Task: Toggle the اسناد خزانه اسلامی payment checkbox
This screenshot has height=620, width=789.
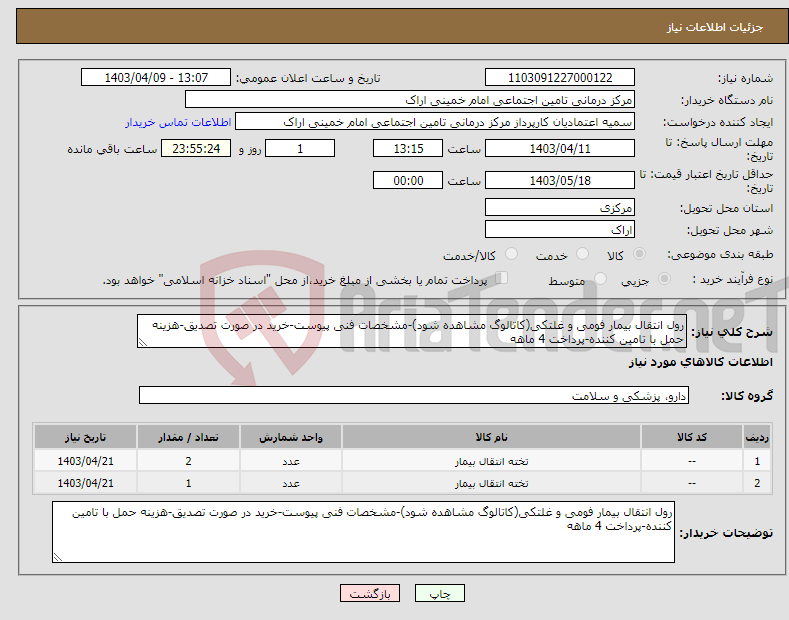Action: (502, 278)
